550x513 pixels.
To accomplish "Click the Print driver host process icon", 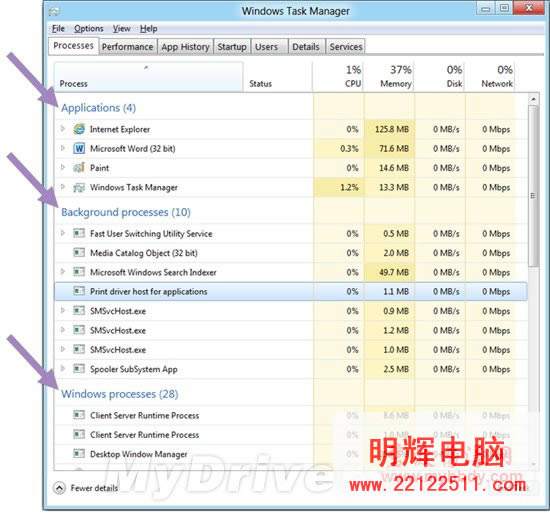I will (79, 291).
